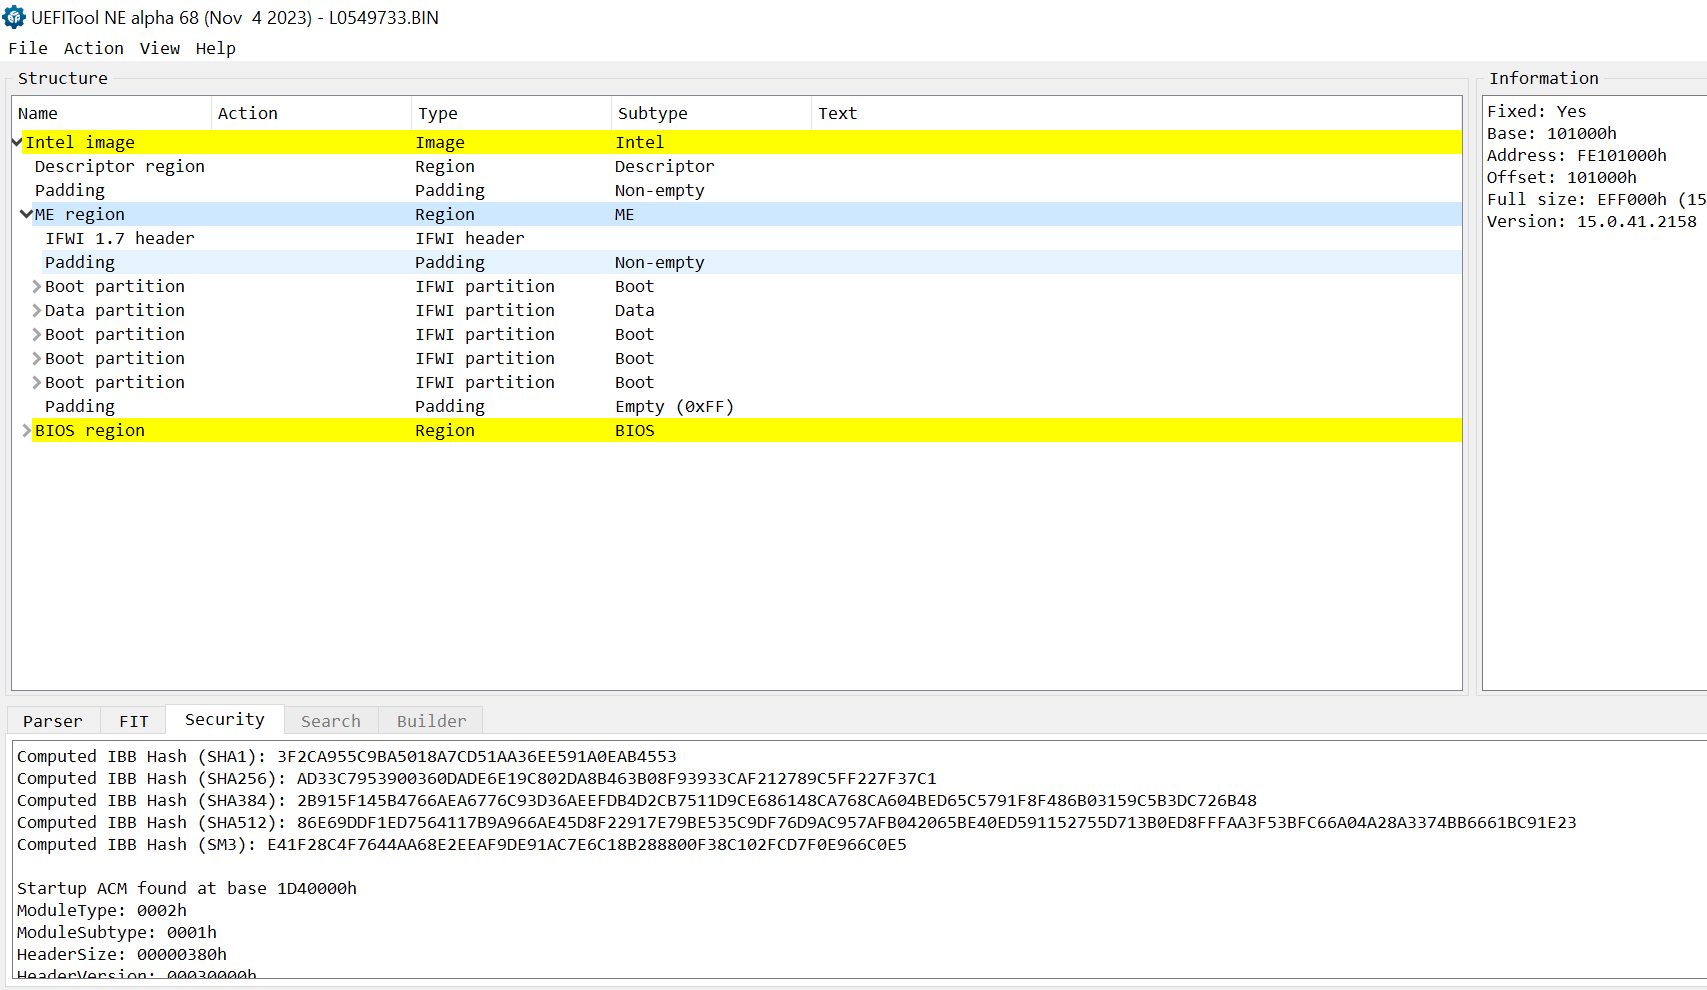Open the File menu

(x=28, y=48)
